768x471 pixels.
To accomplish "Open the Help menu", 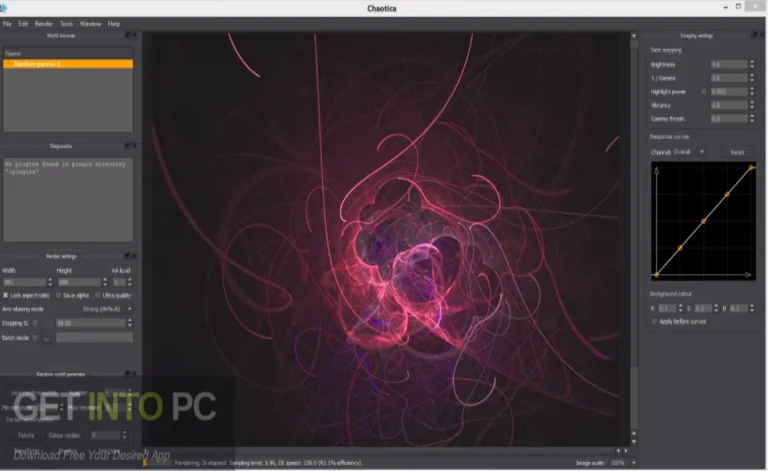I will click(x=114, y=24).
